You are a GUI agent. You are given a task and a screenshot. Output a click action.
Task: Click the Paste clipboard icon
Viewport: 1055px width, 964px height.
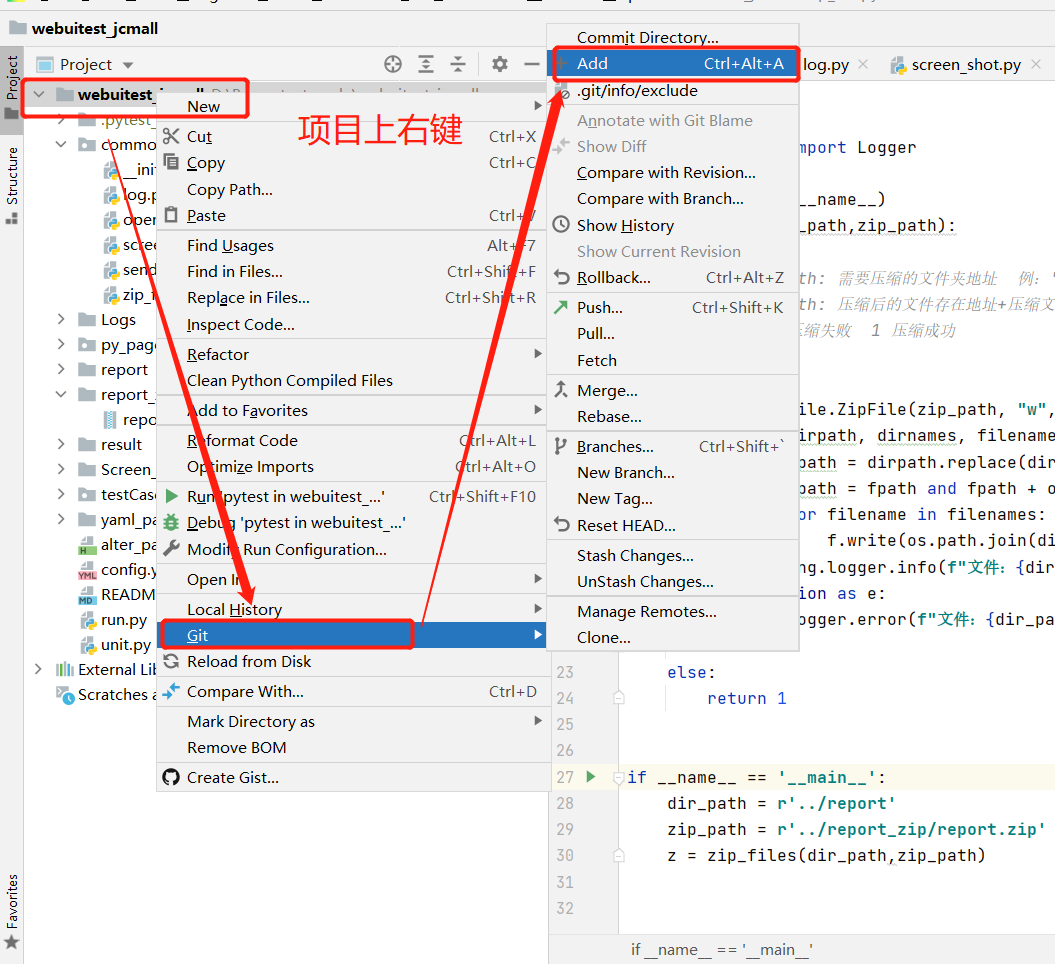172,215
